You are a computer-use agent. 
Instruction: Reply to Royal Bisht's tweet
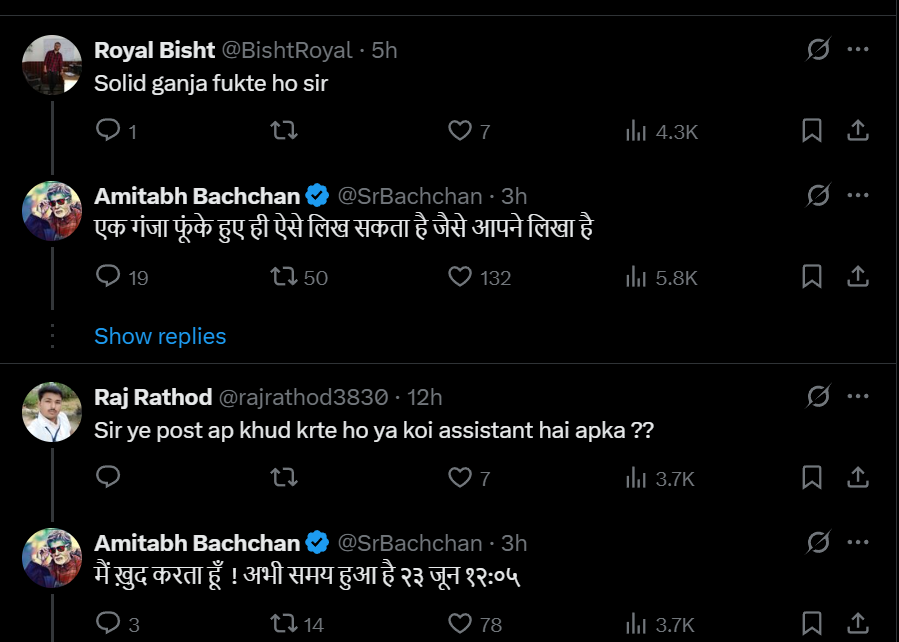108,131
